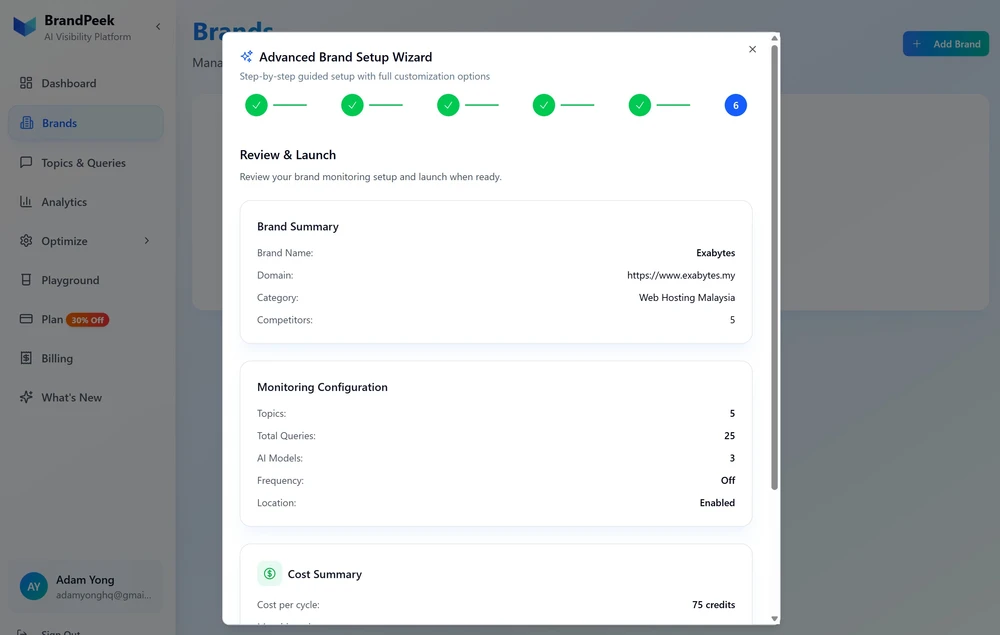The height and width of the screenshot is (635, 1000).
Task: Click the Review & Launch heading
Action: pos(288,155)
